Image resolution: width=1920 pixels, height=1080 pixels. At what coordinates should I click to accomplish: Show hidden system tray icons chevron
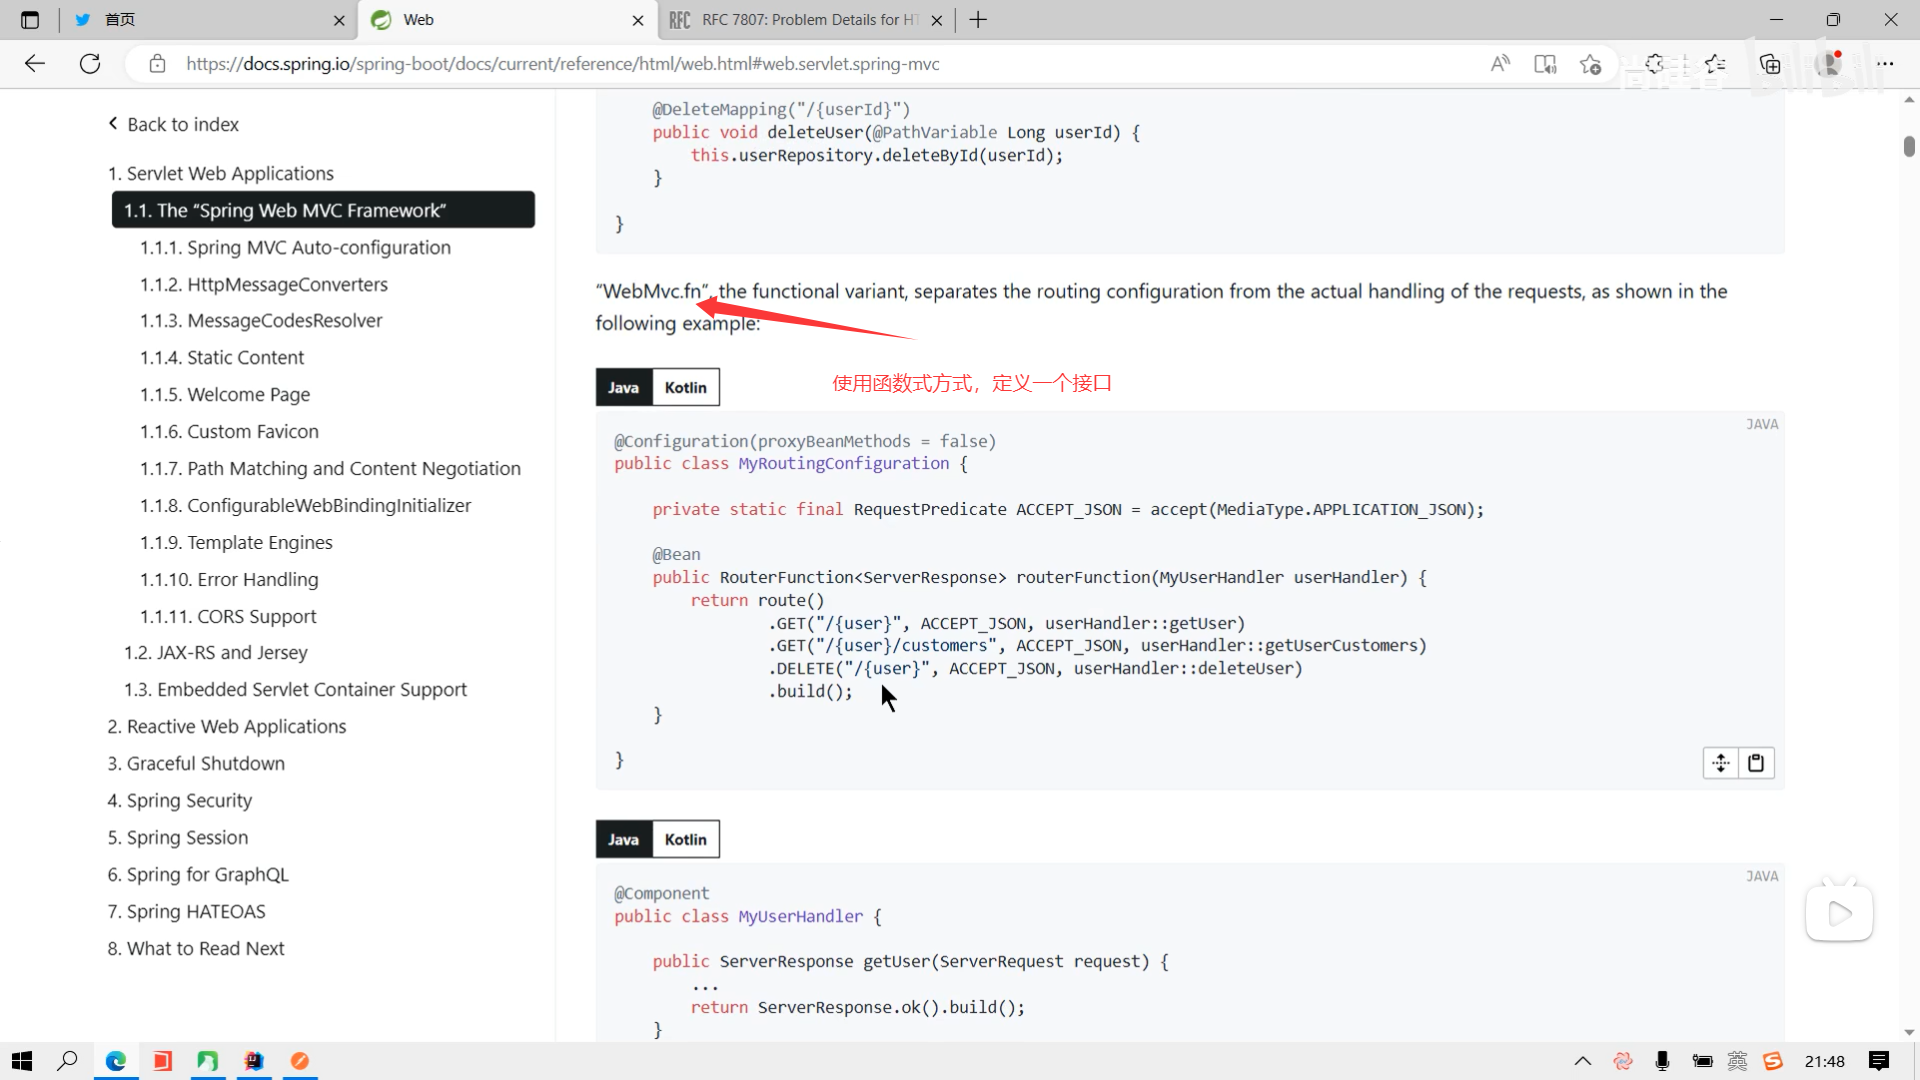(1582, 1061)
